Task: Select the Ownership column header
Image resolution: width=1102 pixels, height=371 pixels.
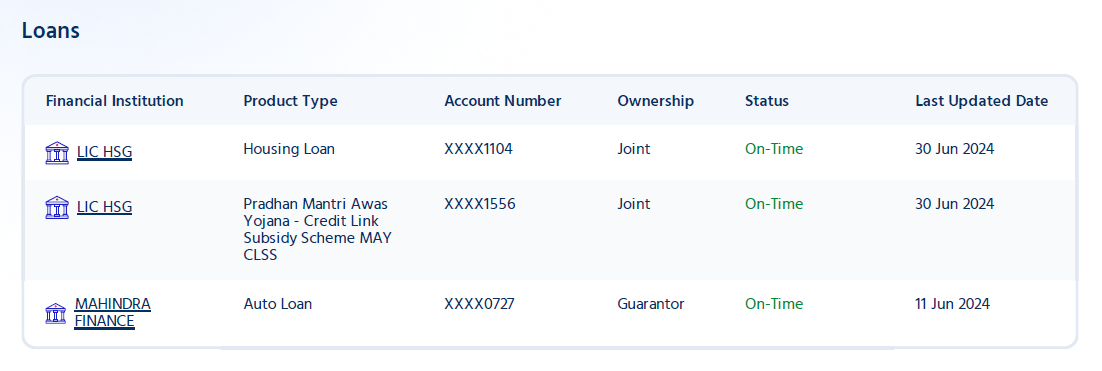Action: click(x=656, y=101)
